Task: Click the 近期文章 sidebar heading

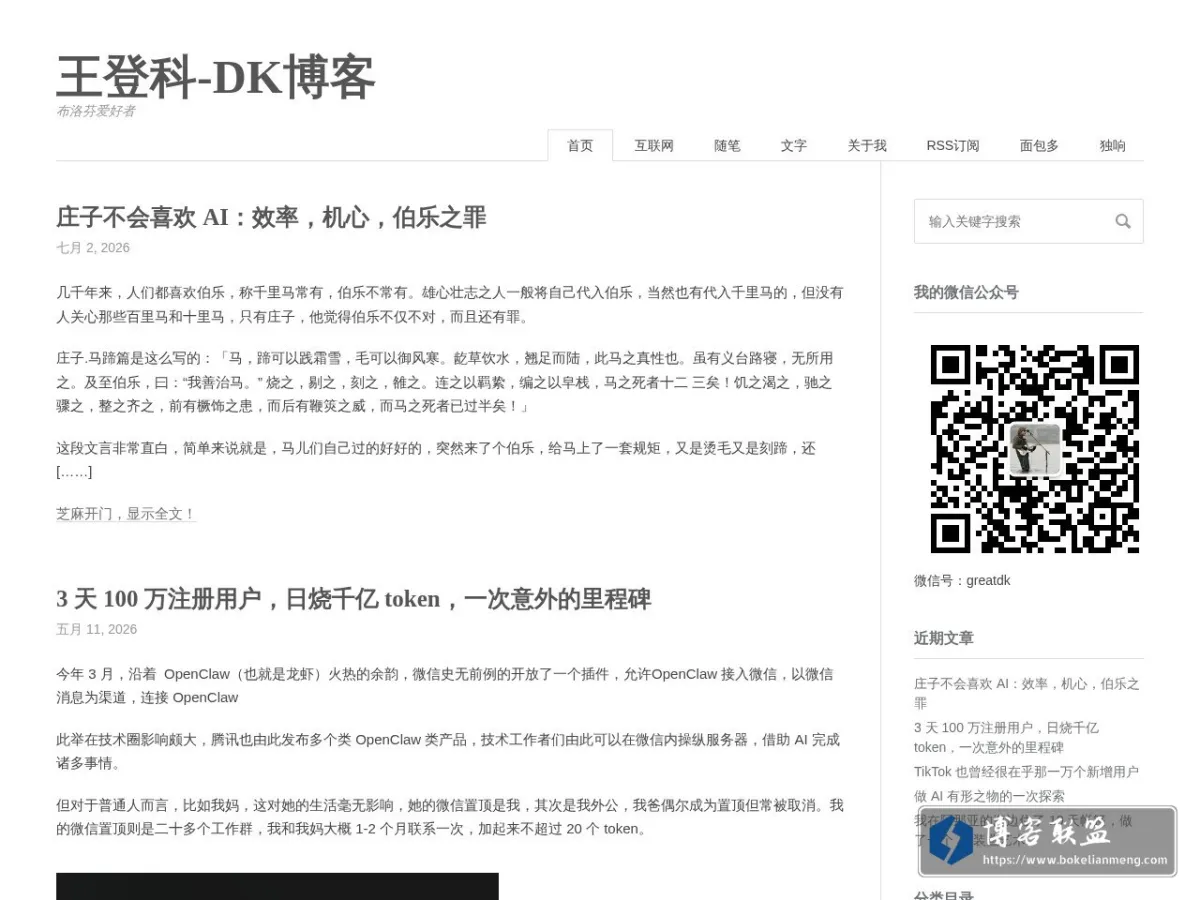Action: pos(943,638)
